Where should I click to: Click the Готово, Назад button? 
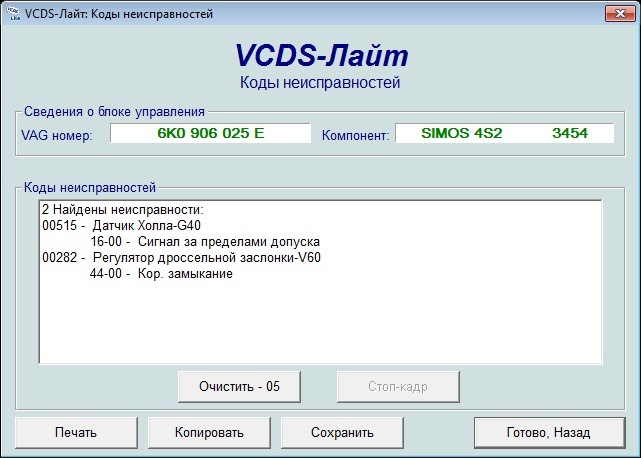tap(550, 433)
